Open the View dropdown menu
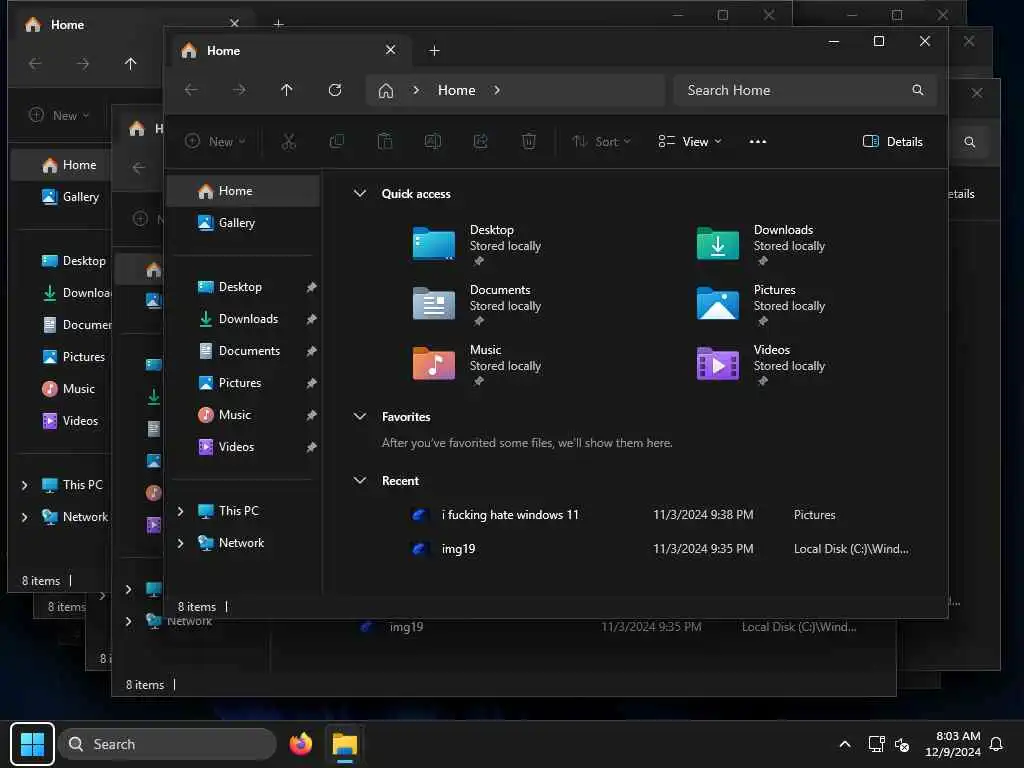This screenshot has height=768, width=1024. click(x=690, y=142)
